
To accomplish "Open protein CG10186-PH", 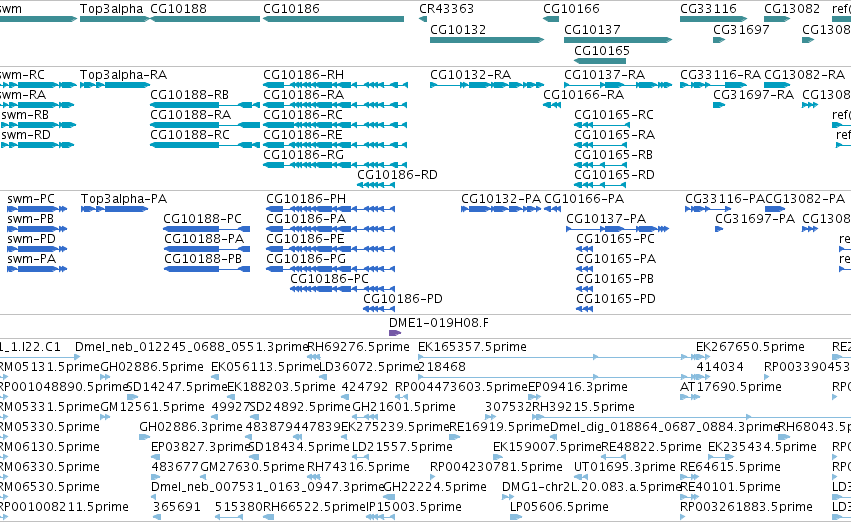I will (x=331, y=209).
